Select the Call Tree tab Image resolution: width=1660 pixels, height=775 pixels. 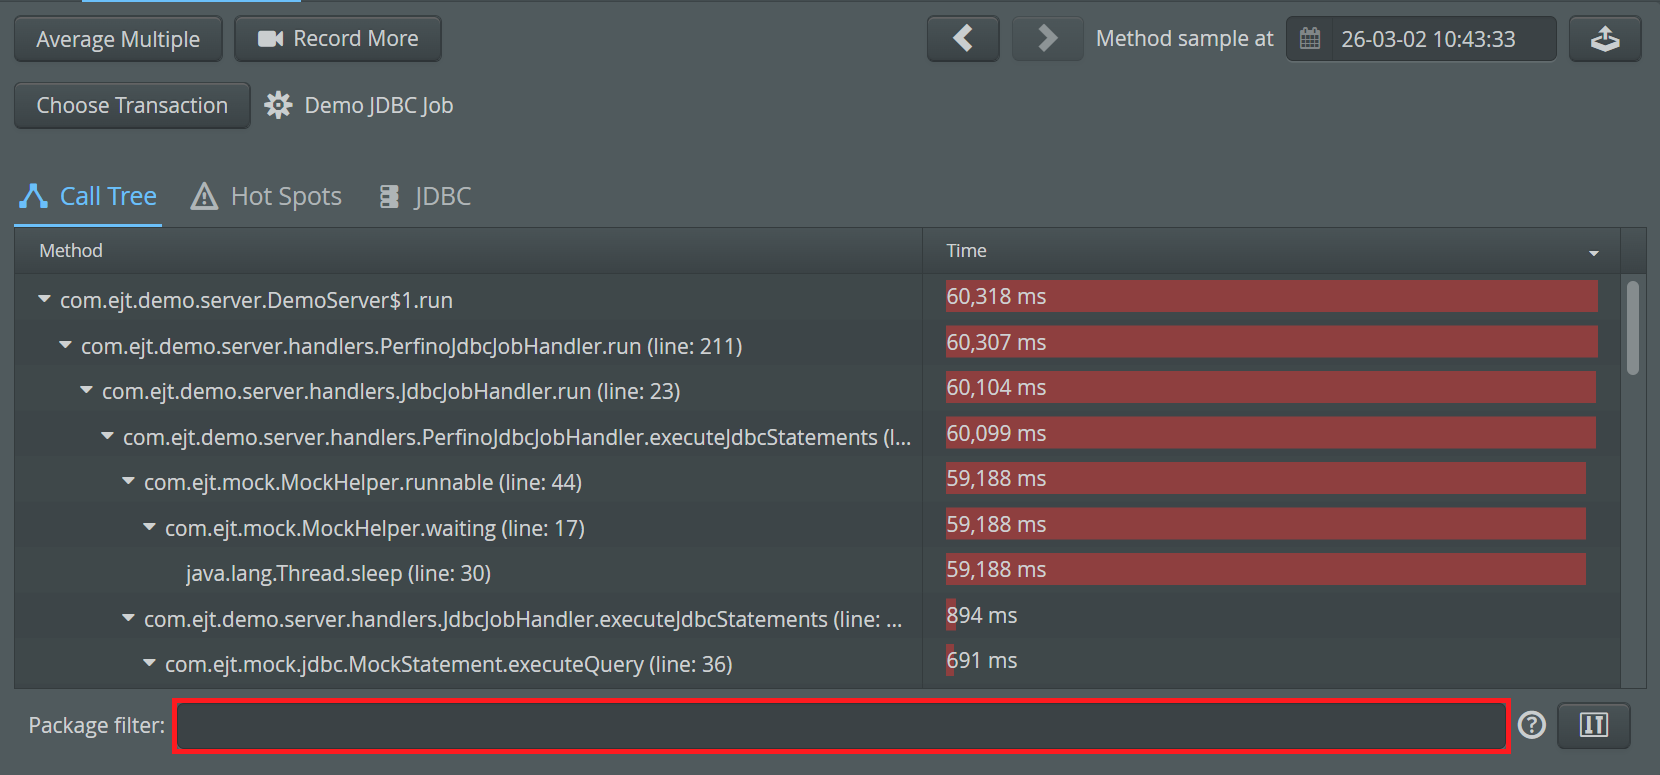[88, 196]
